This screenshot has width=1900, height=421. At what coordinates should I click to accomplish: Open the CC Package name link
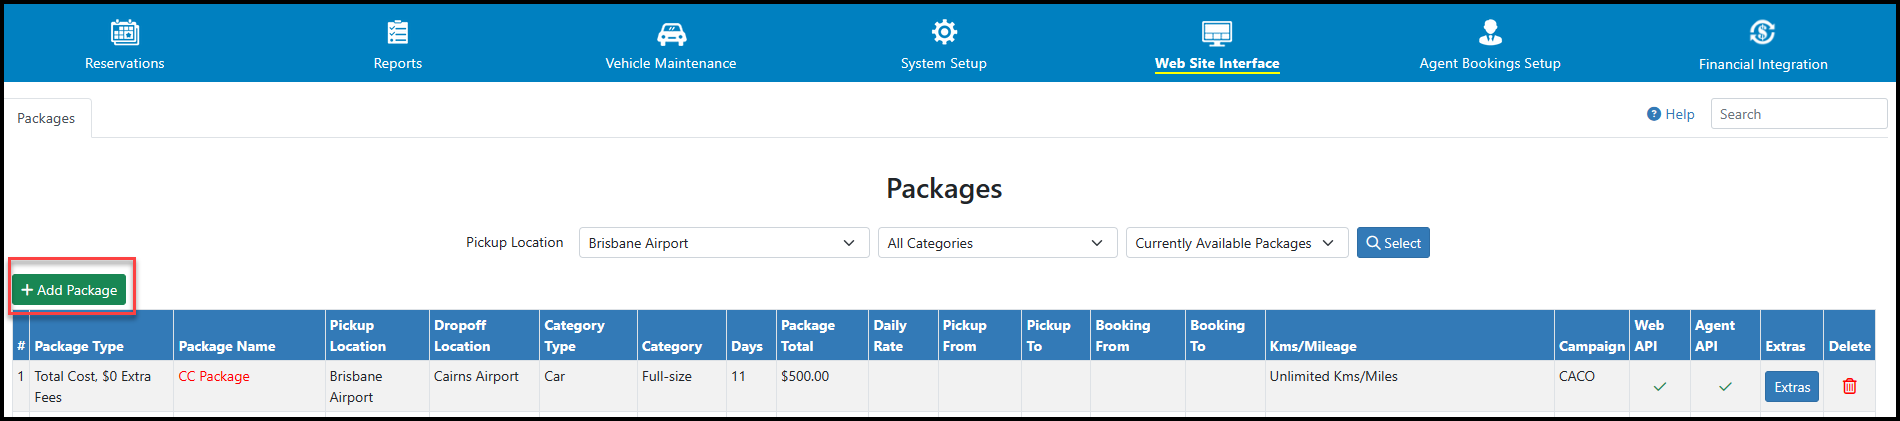coord(214,376)
